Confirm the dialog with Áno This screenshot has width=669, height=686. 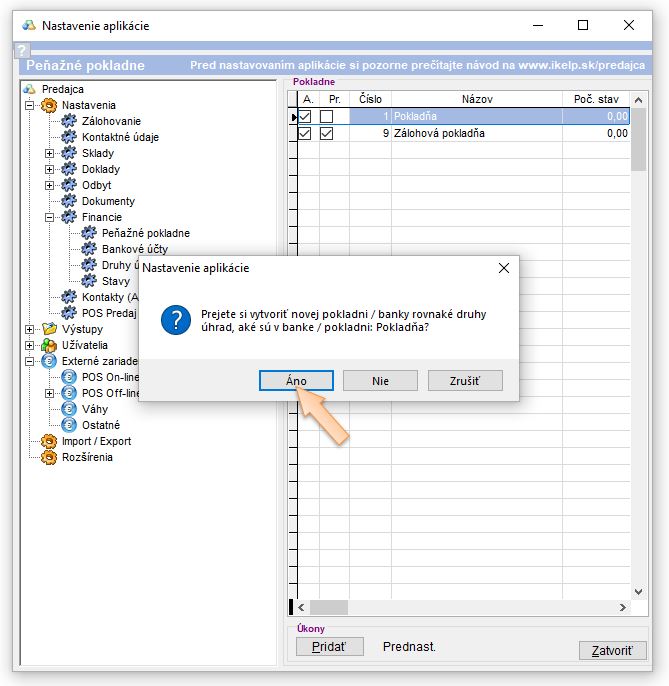pyautogui.click(x=296, y=381)
